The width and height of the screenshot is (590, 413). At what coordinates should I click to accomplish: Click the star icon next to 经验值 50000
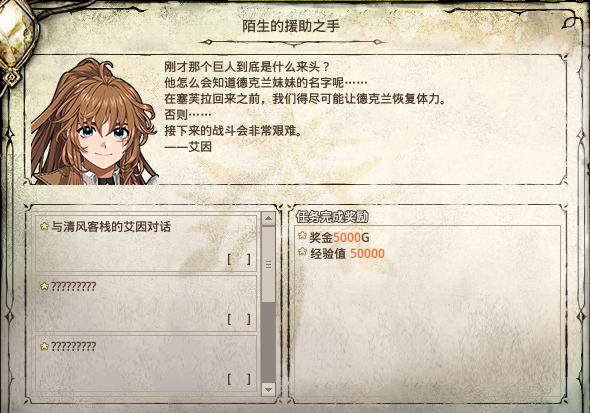pyautogui.click(x=302, y=251)
